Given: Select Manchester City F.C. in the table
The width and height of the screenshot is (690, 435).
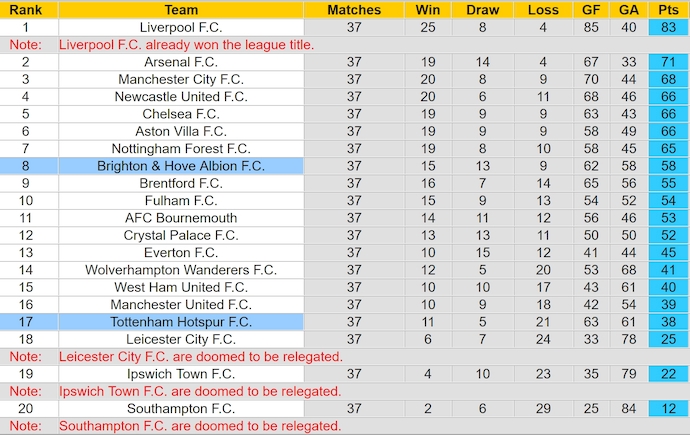Looking at the screenshot, I should (181, 79).
